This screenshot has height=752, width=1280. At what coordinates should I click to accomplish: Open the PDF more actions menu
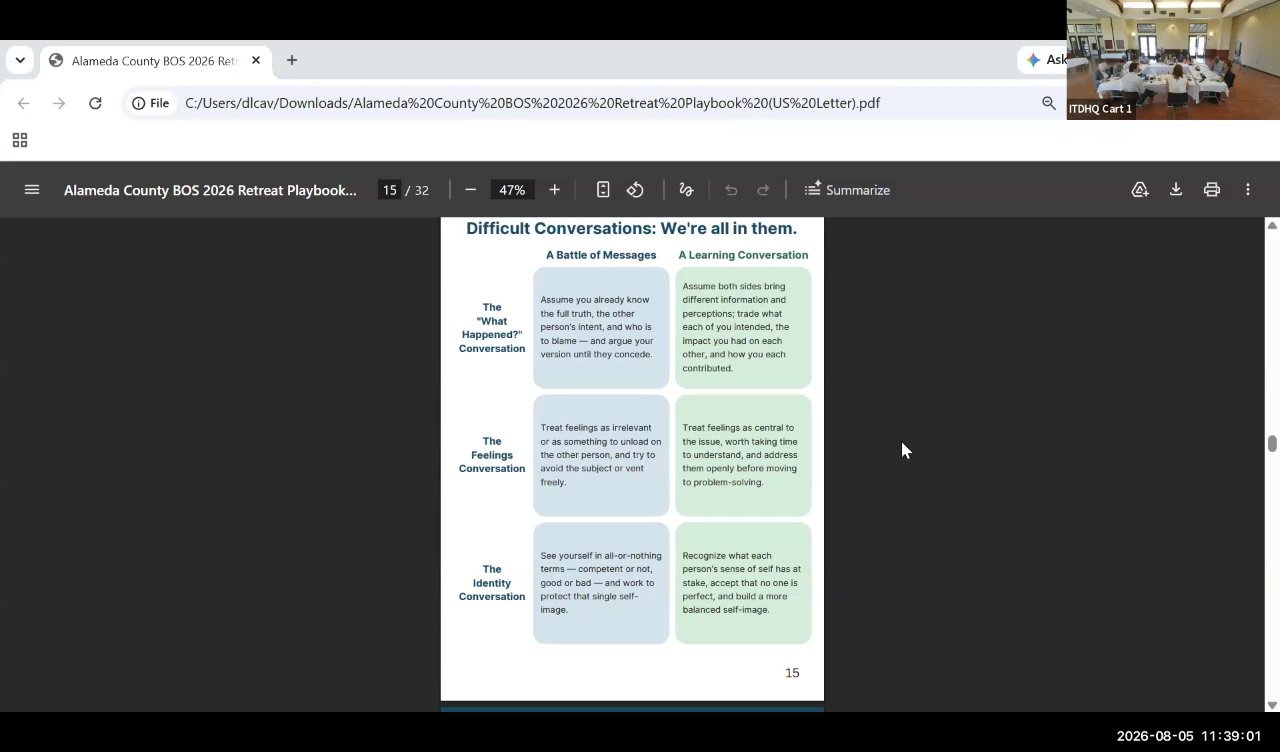[1248, 190]
